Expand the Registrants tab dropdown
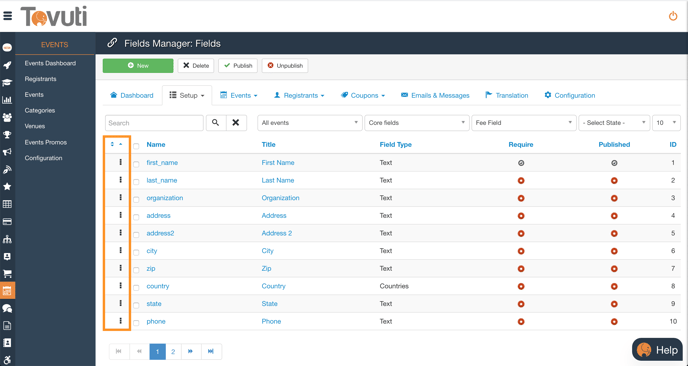688x366 pixels. [299, 95]
